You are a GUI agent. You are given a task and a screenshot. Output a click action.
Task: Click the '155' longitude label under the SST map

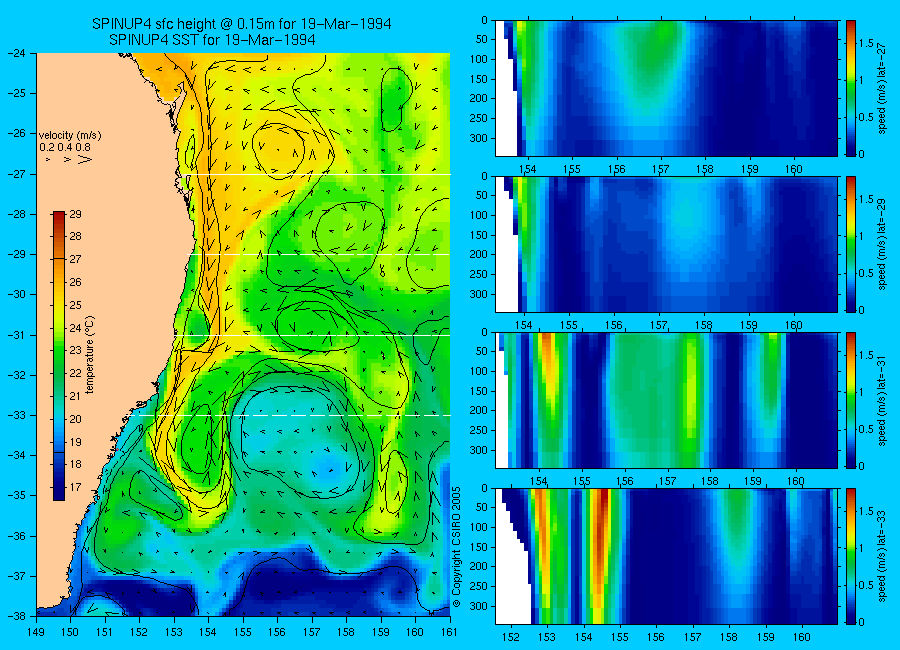point(243,632)
